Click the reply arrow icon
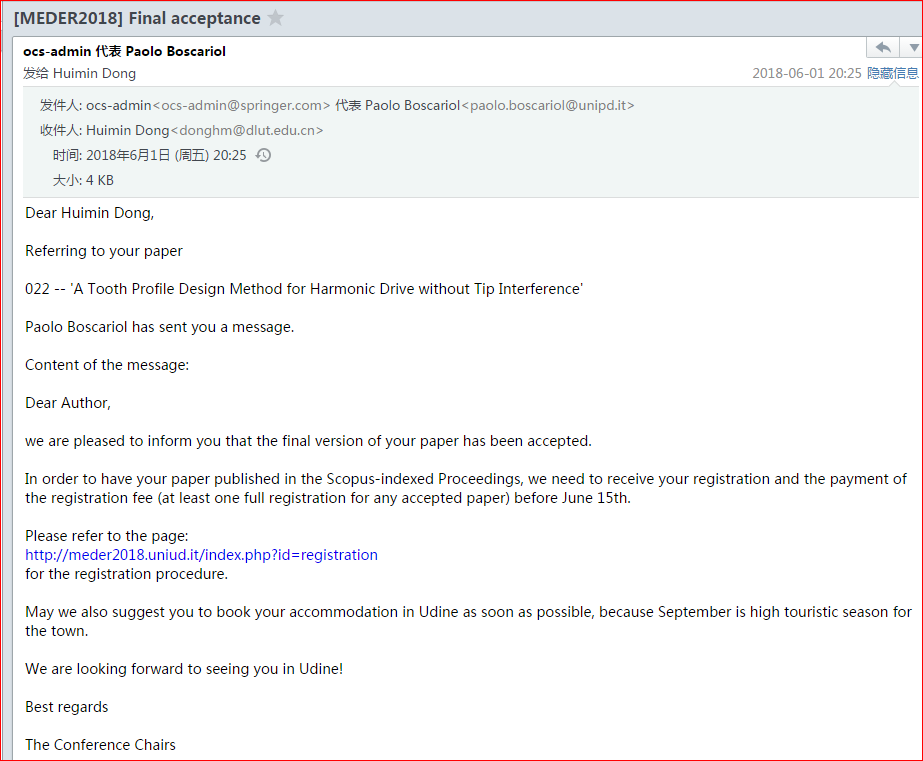Screen dimensions: 923x761 (x=882, y=48)
